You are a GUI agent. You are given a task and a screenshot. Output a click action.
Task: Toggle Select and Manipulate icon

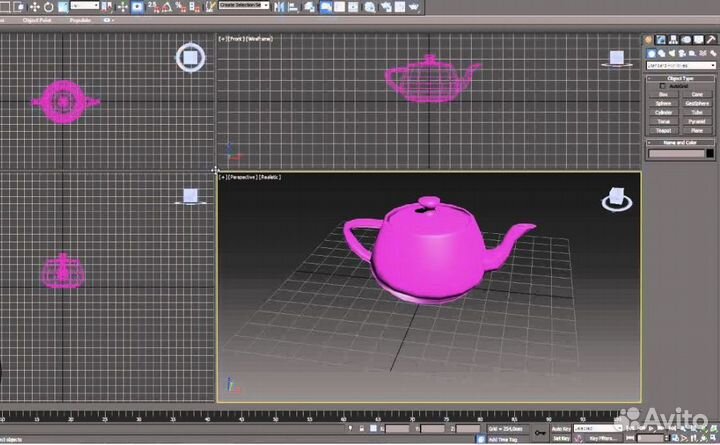click(x=123, y=7)
